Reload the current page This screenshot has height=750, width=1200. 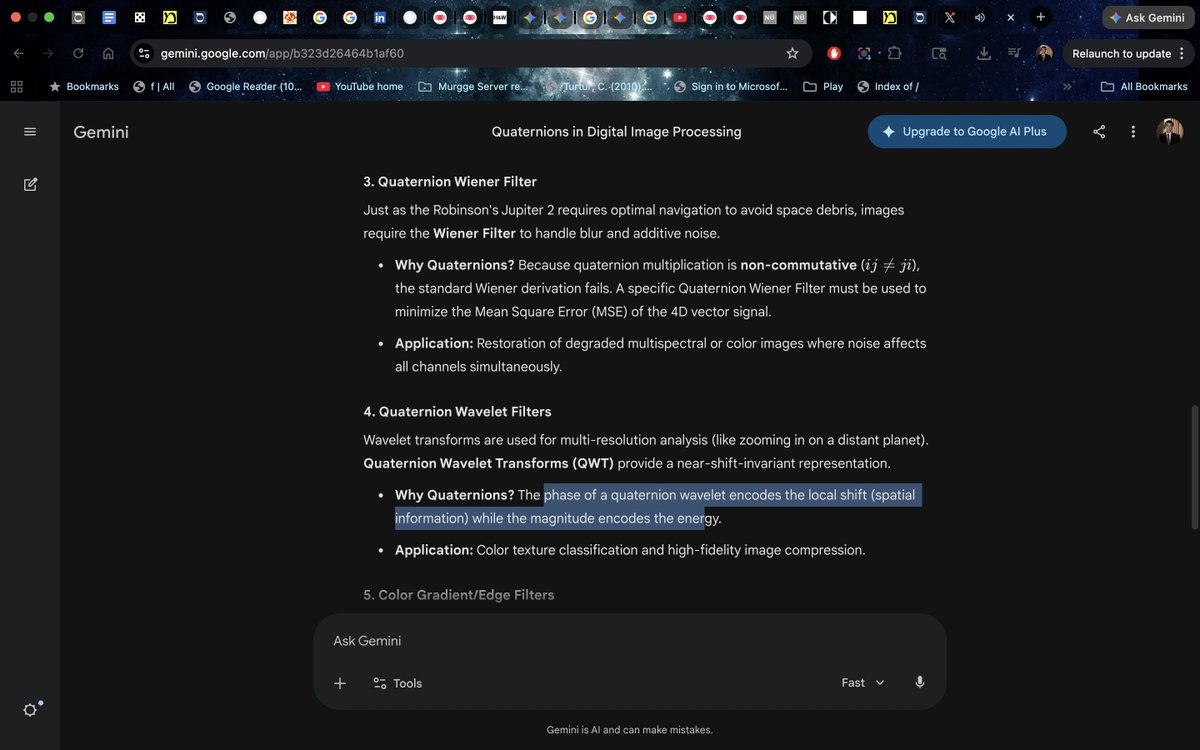pyautogui.click(x=78, y=54)
